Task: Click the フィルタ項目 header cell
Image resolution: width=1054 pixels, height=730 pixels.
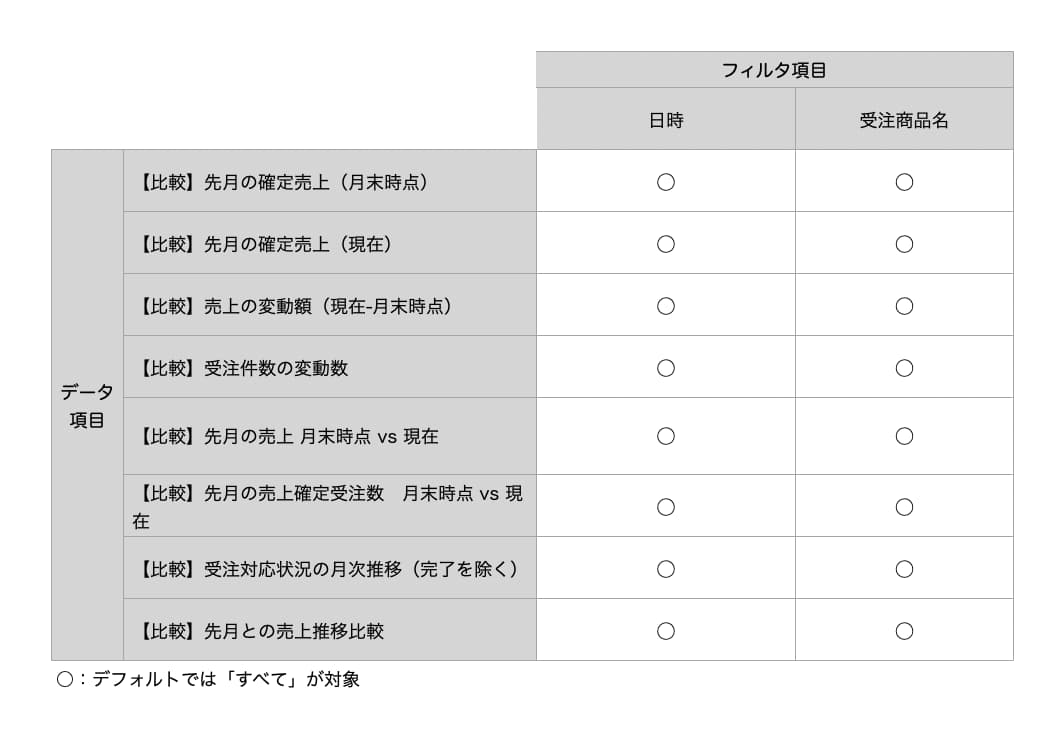Action: [x=774, y=70]
